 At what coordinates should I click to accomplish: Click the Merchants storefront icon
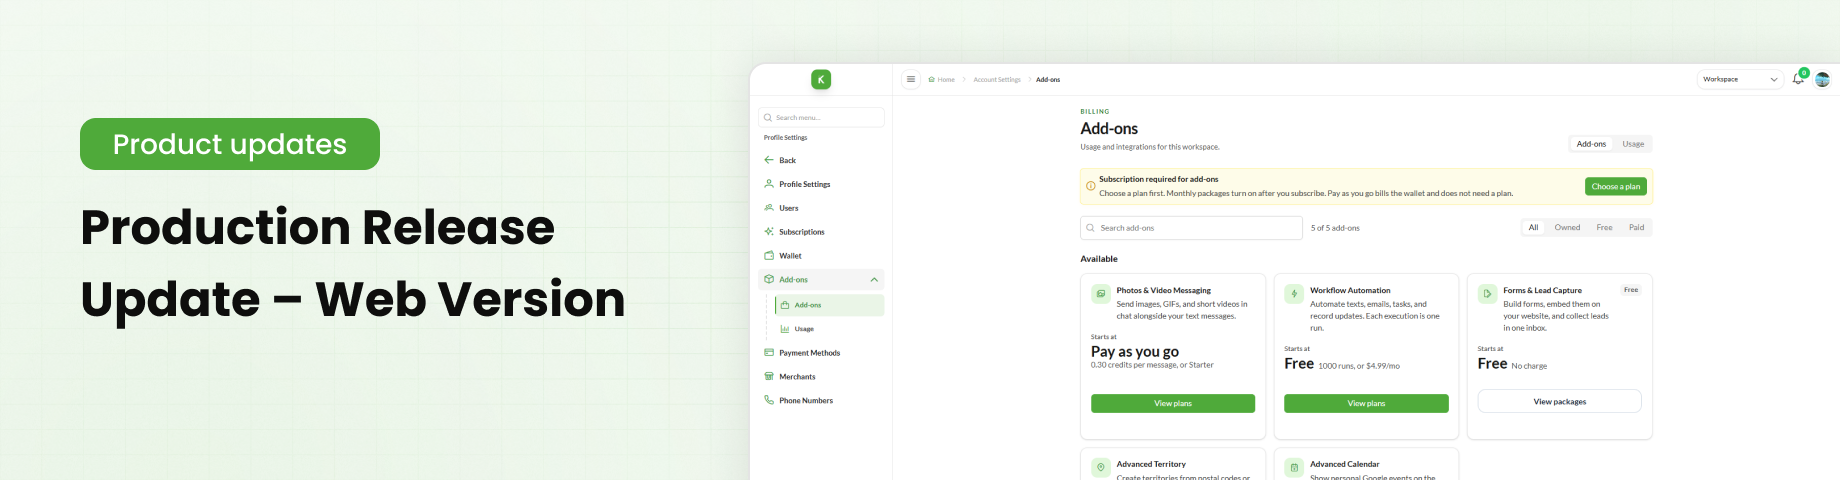tap(769, 377)
